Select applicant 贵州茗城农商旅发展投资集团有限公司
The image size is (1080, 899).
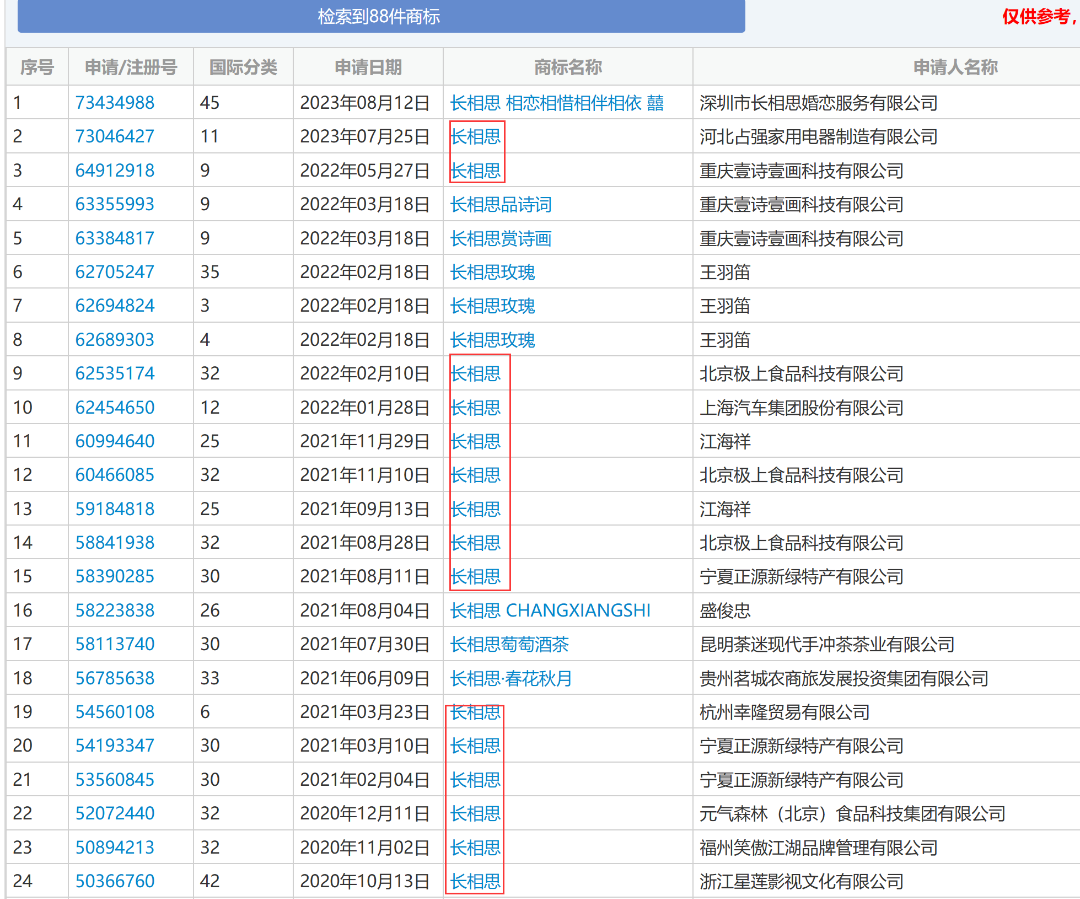(844, 678)
